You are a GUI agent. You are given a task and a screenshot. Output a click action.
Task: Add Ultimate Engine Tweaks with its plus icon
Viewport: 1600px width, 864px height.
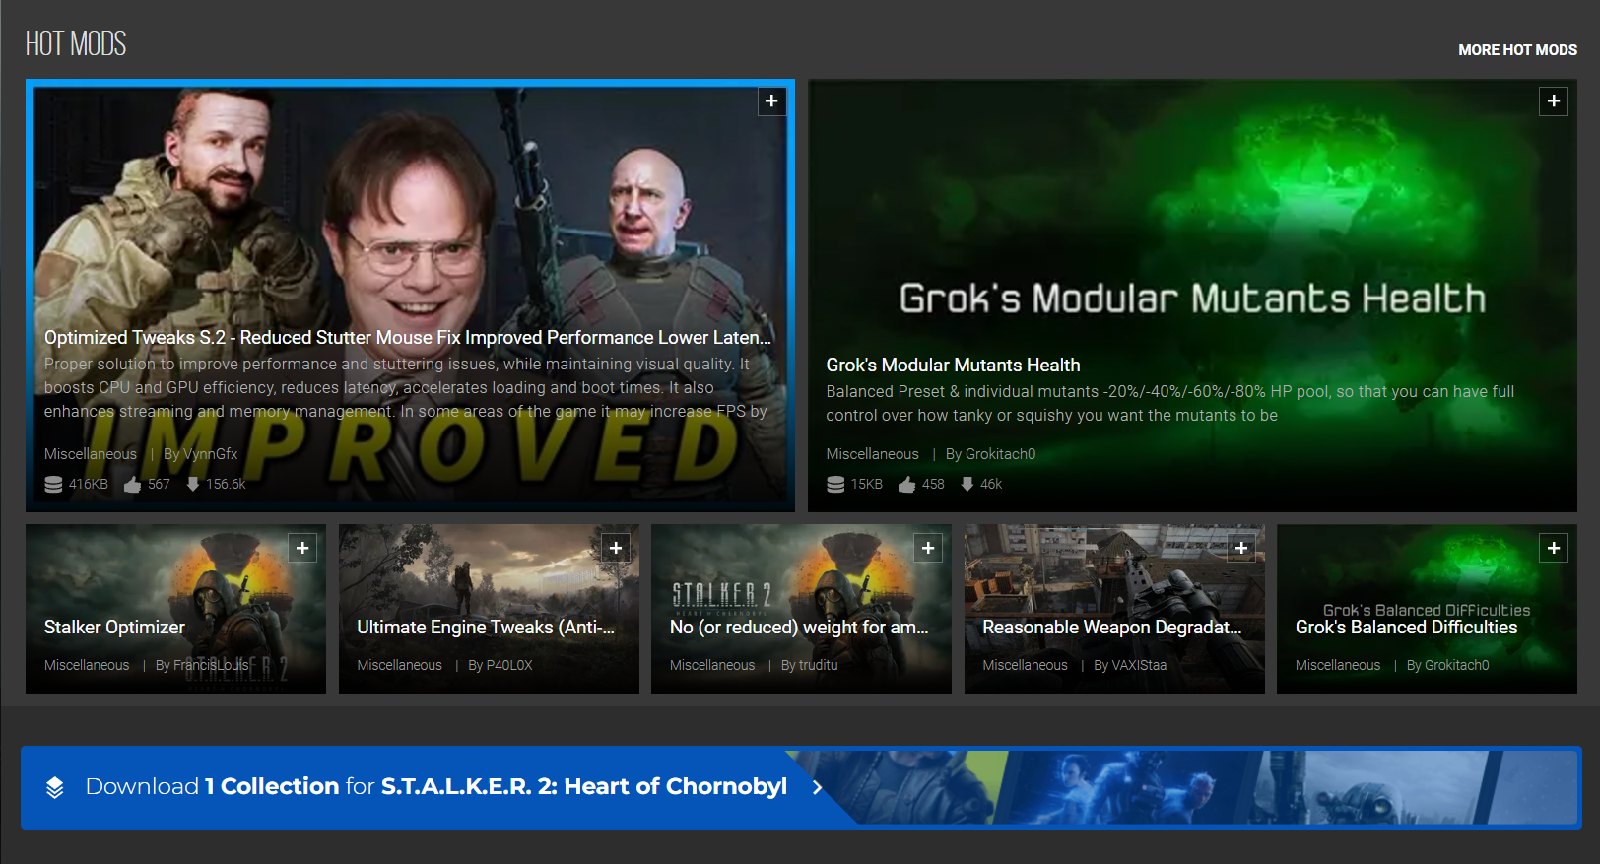615,548
